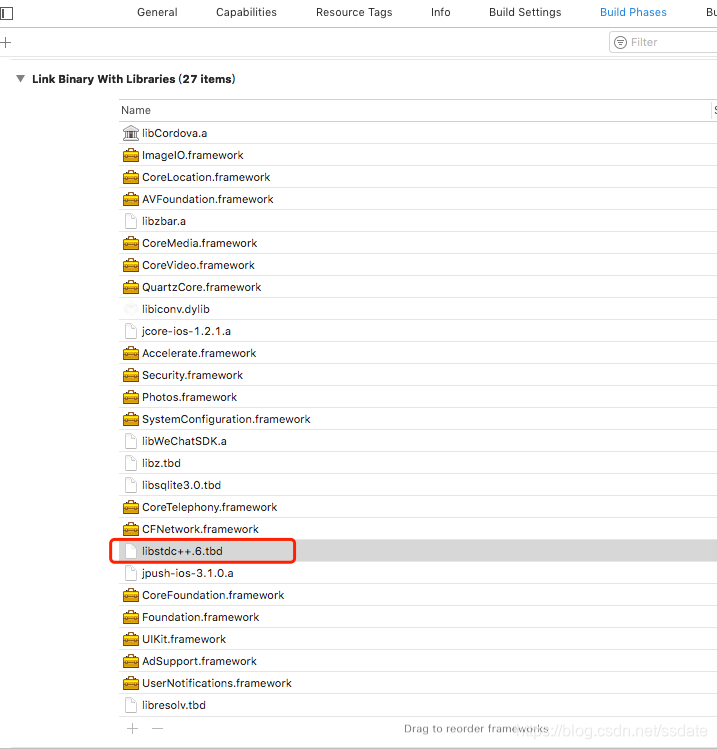Screen dimensions: 717x749
Task: Click libCordova.a library icon
Action: coord(130,133)
